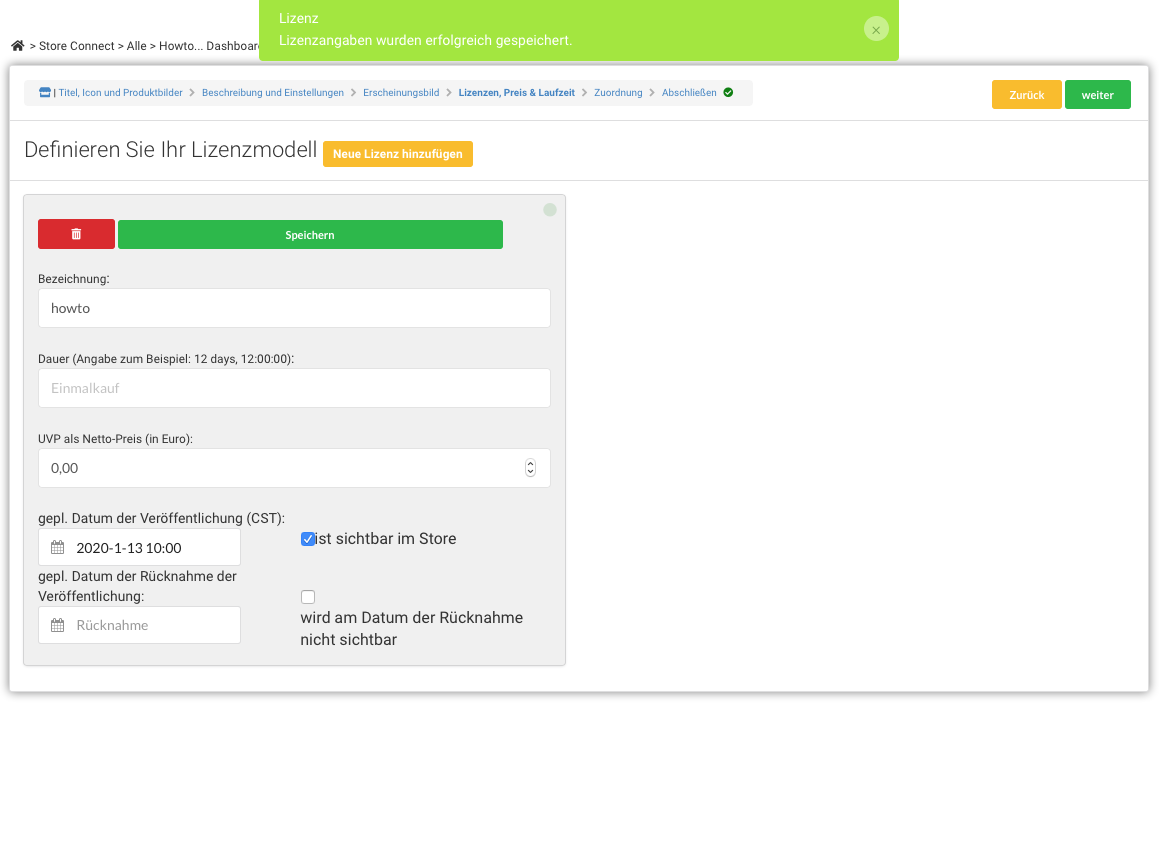Click the Speichern button

(x=310, y=235)
